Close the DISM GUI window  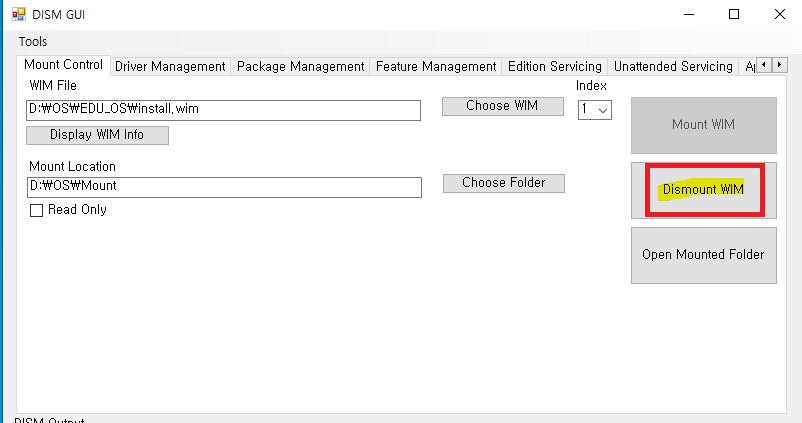coord(779,14)
